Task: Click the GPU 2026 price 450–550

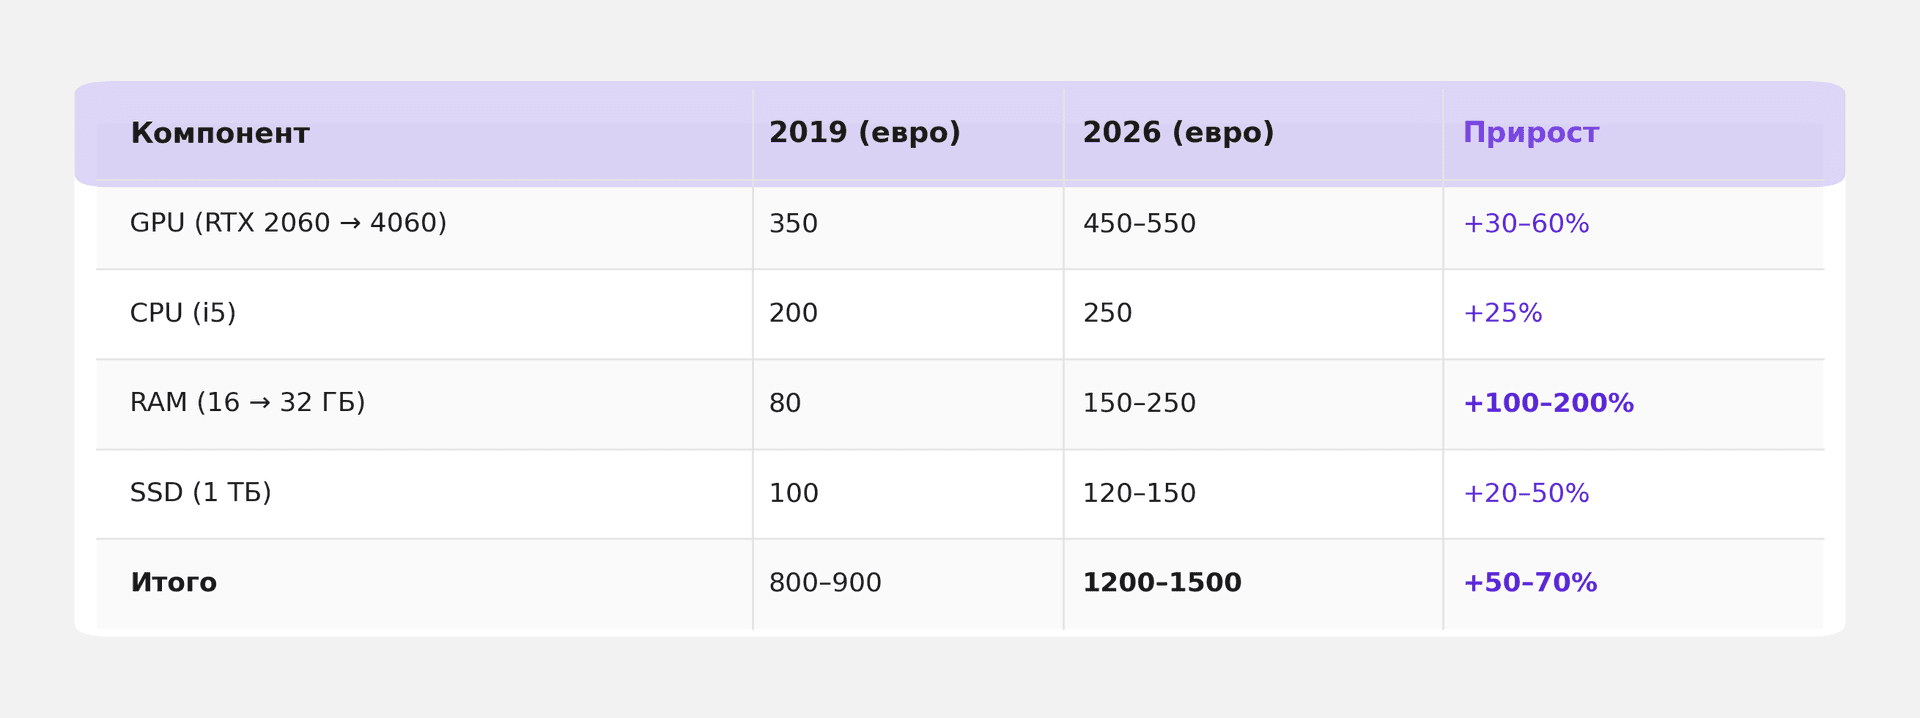Action: 1139,224
